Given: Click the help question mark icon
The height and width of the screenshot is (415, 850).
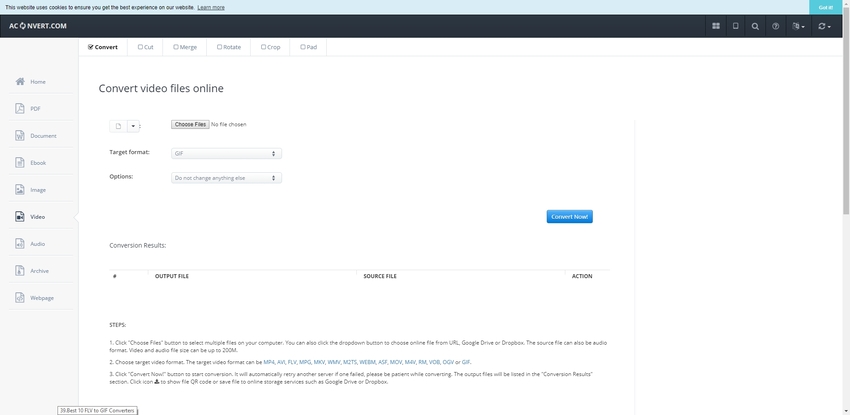Looking at the screenshot, I should (776, 26).
